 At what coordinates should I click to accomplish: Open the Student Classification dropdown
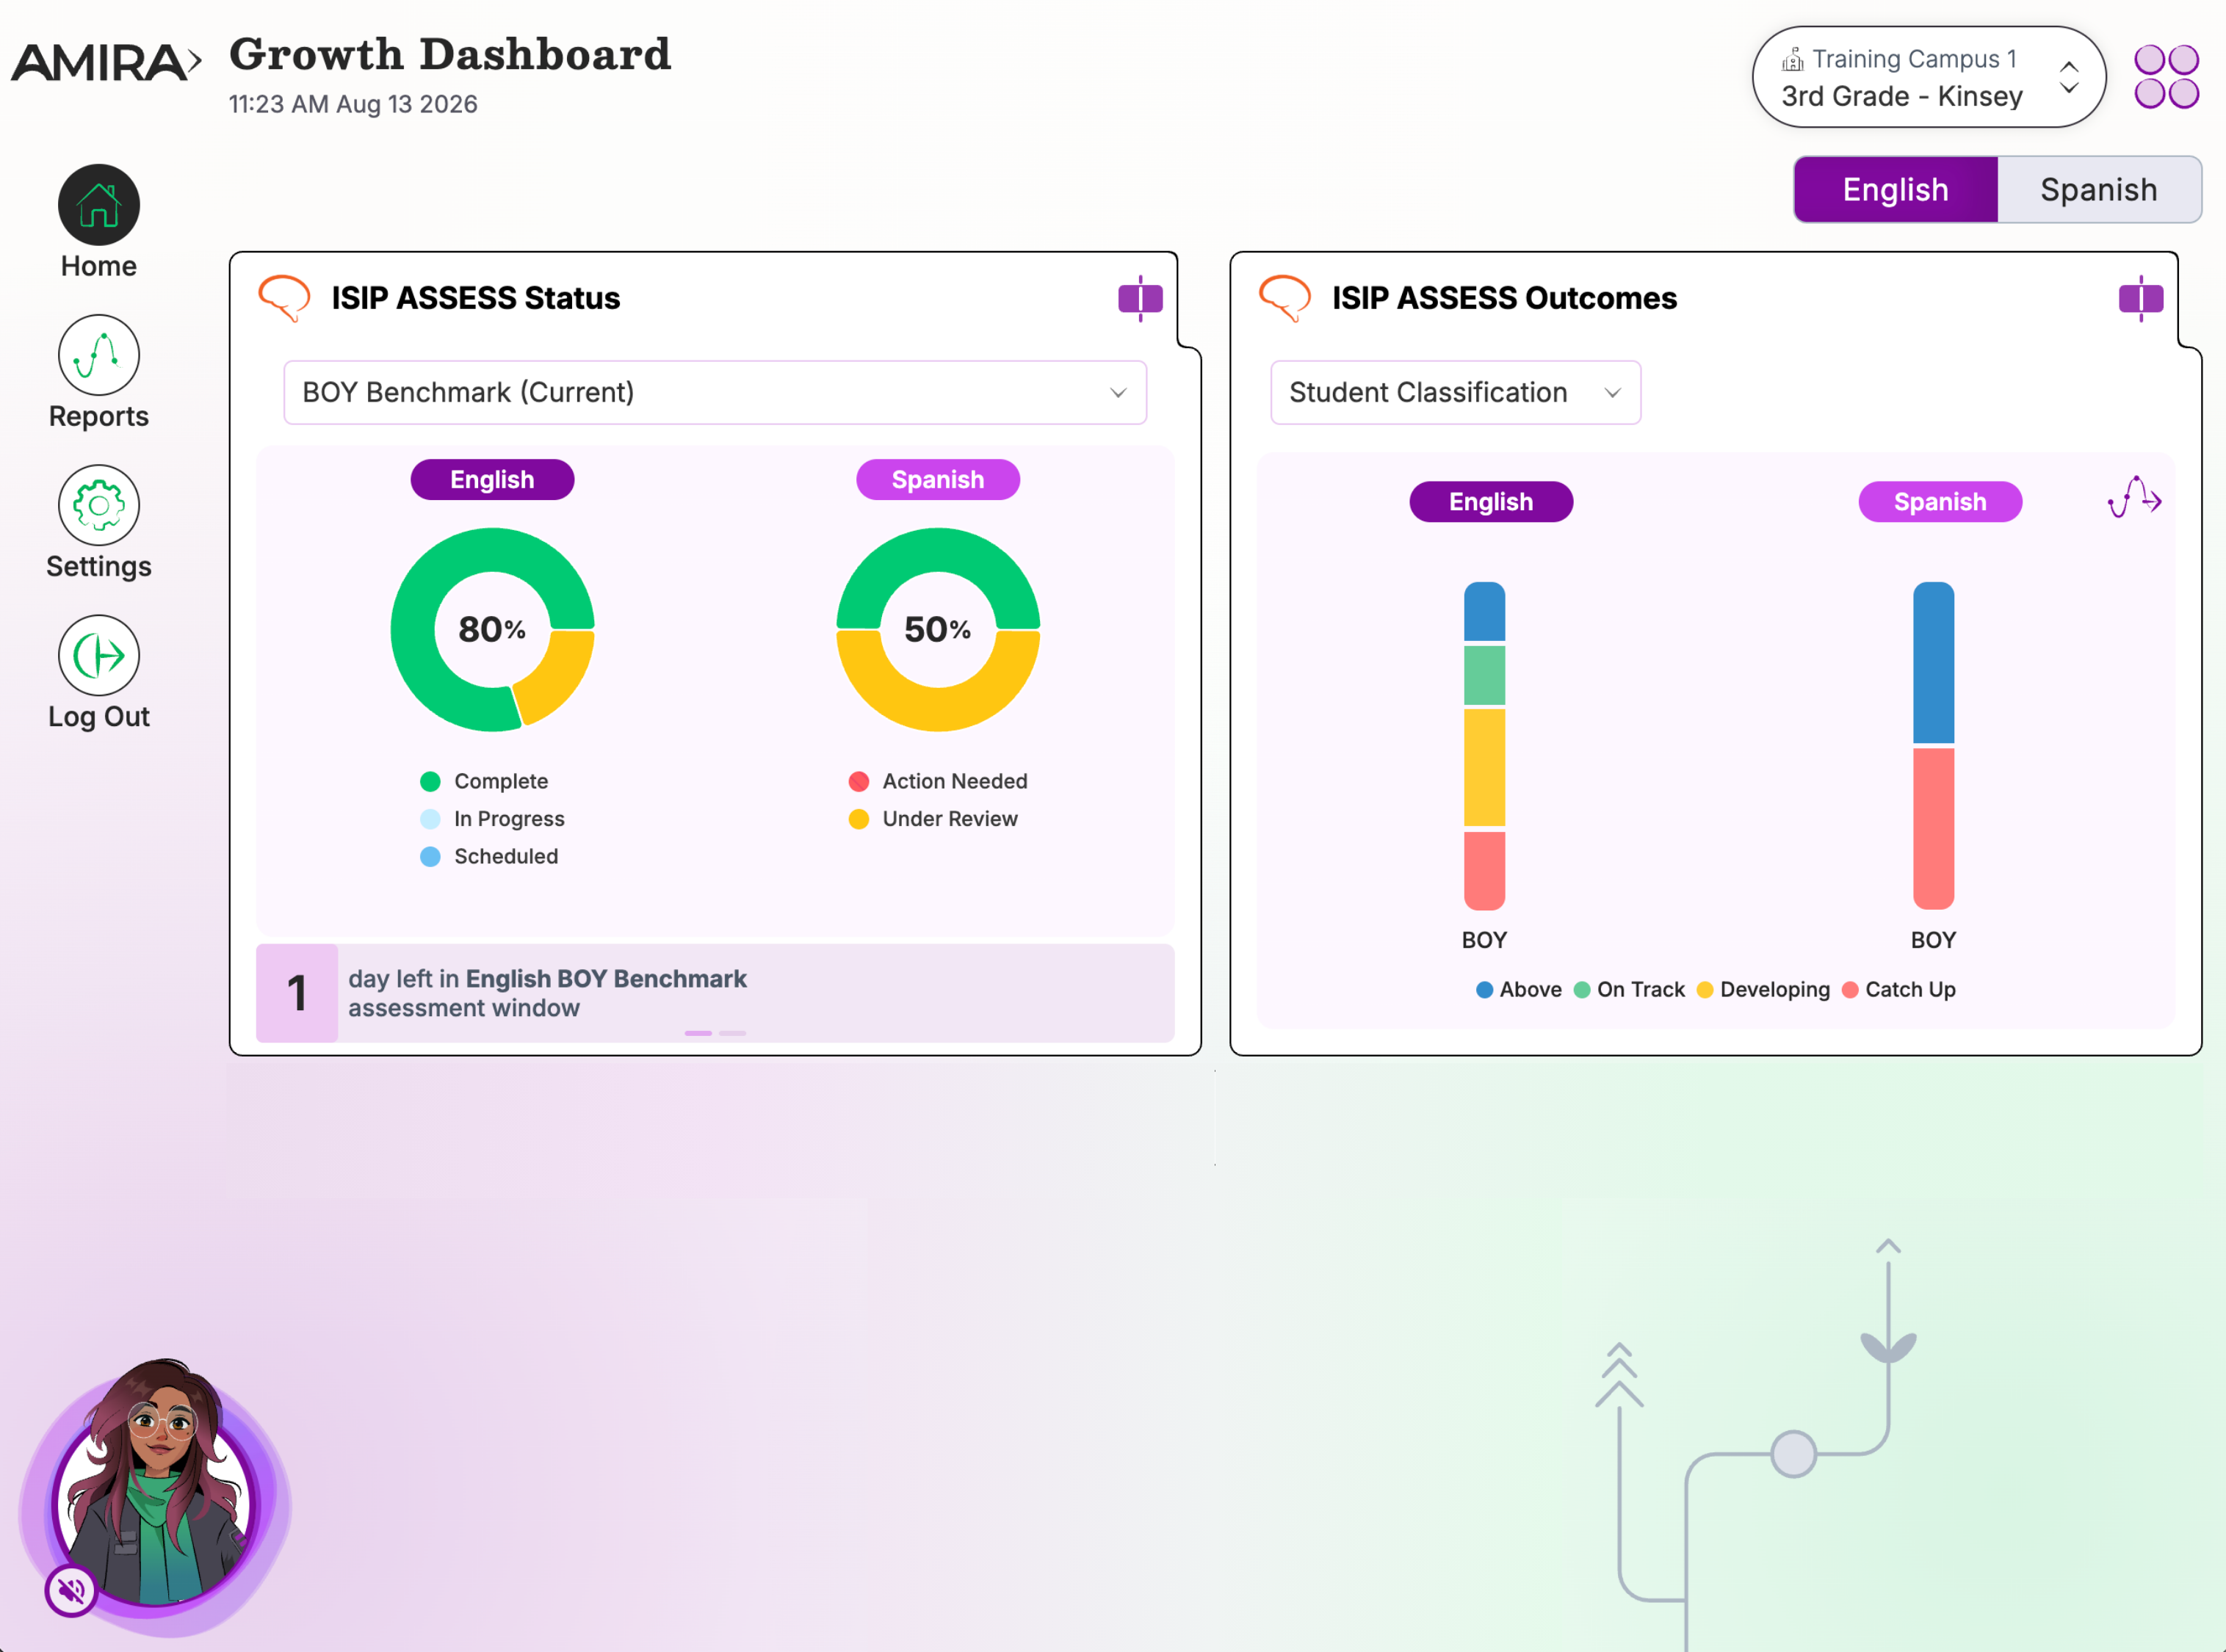tap(1455, 392)
